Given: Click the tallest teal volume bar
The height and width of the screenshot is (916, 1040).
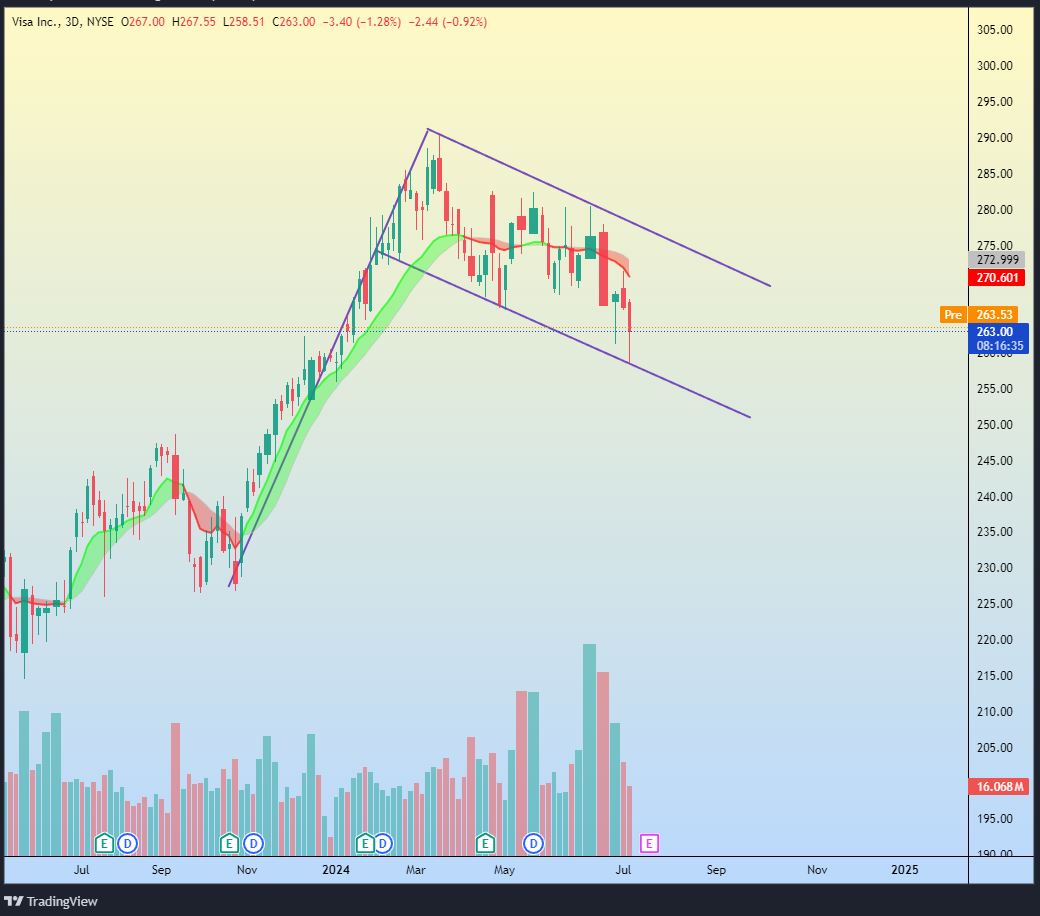Looking at the screenshot, I should pos(589,750).
